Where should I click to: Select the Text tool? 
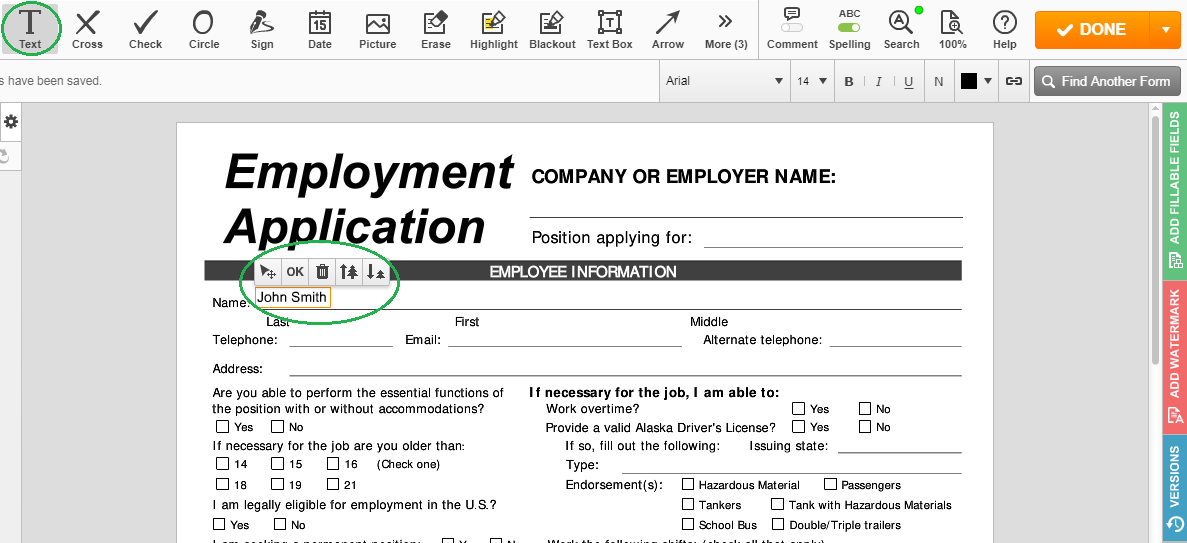coord(30,30)
